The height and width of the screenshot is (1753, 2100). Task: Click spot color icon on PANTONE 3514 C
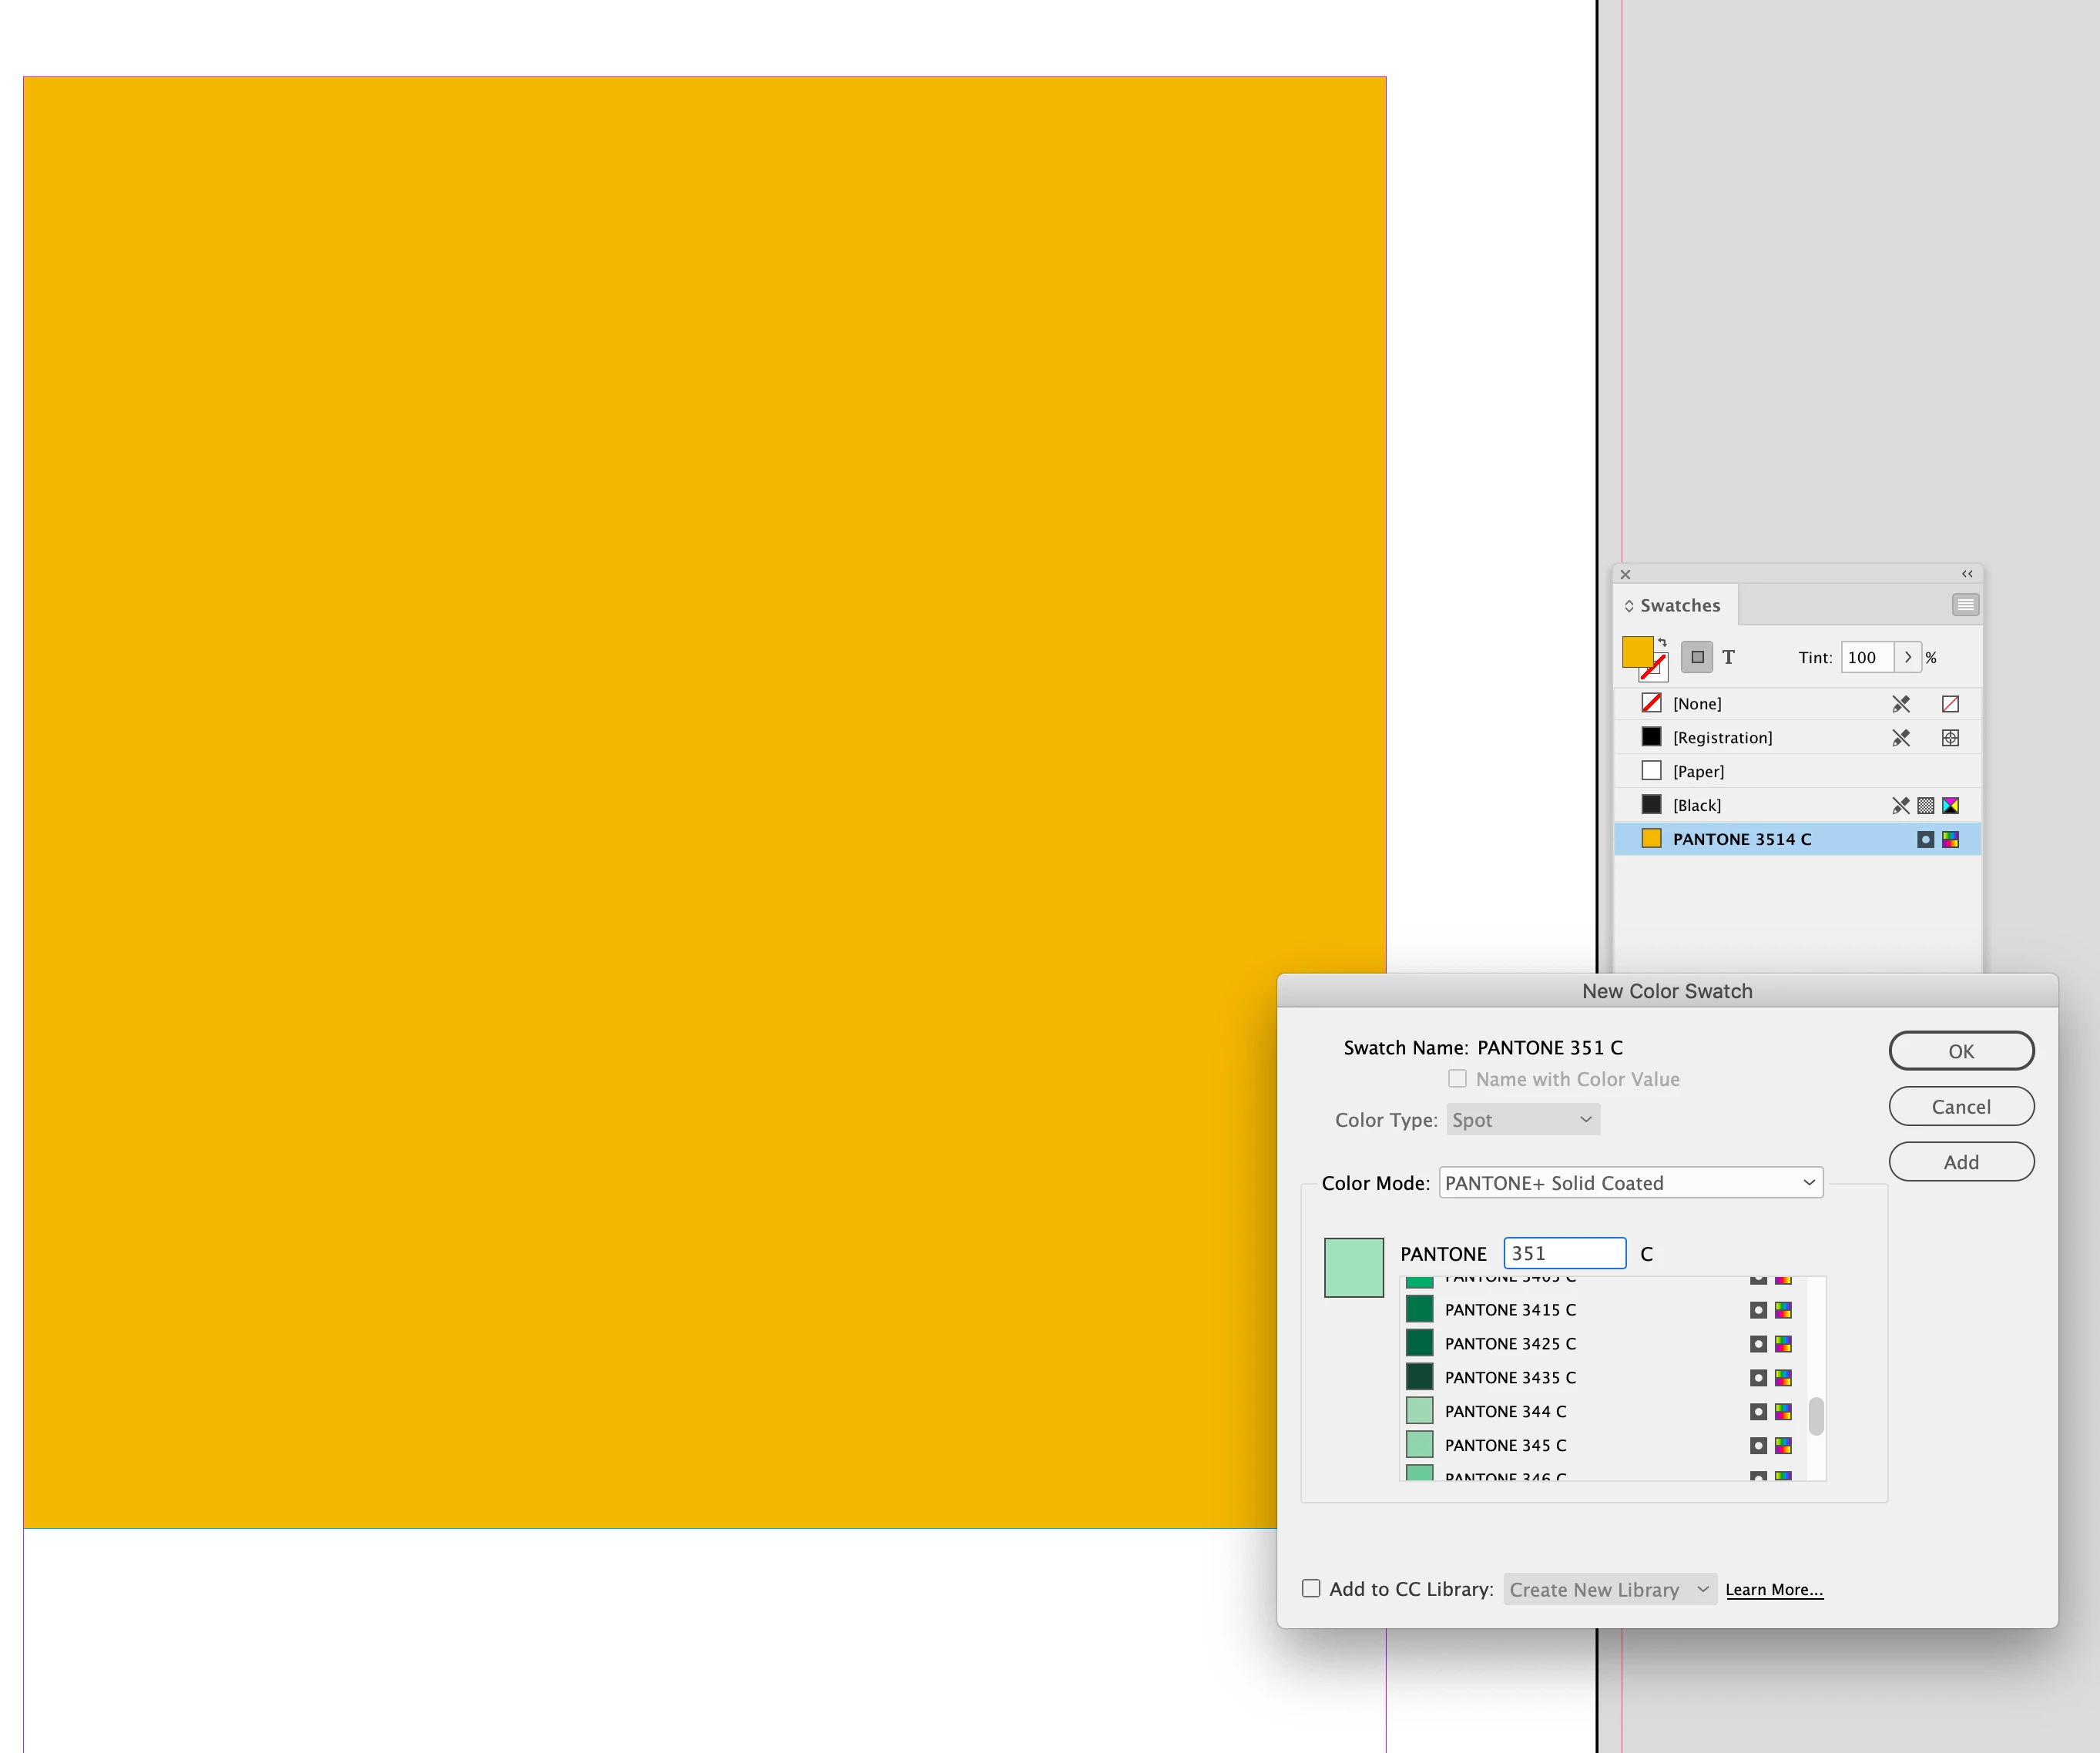pyautogui.click(x=1925, y=839)
